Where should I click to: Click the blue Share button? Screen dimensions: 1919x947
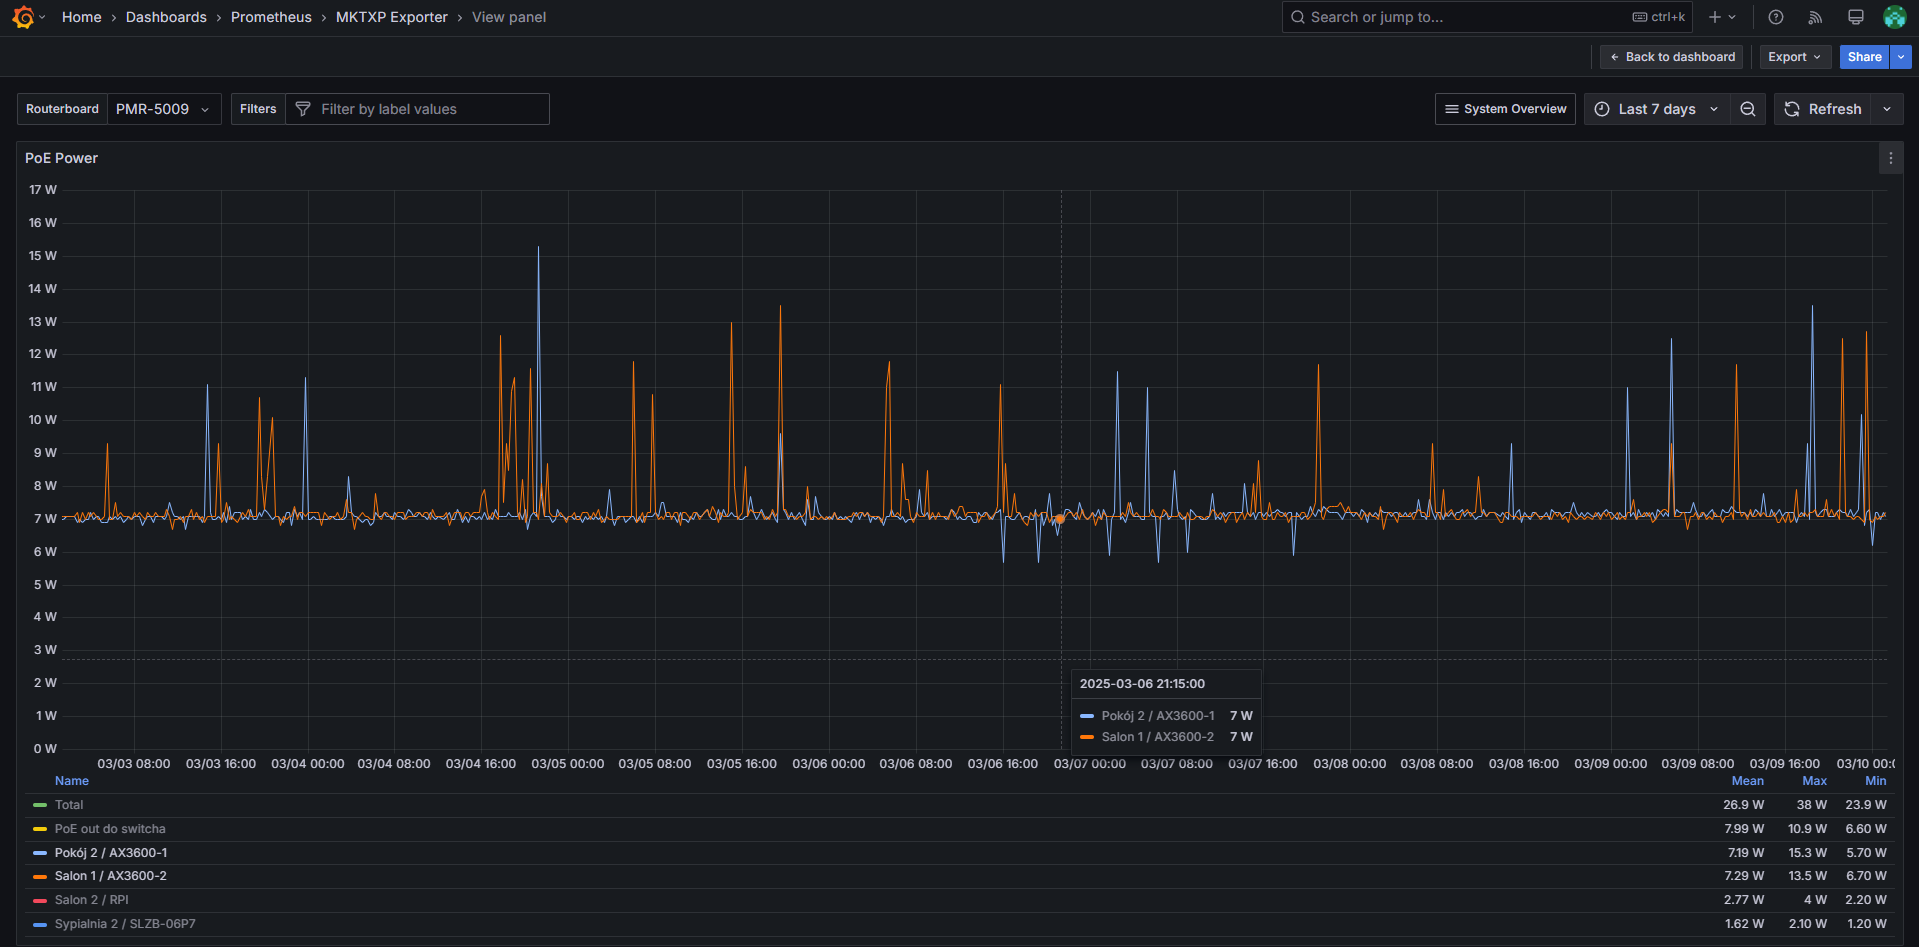click(1863, 57)
